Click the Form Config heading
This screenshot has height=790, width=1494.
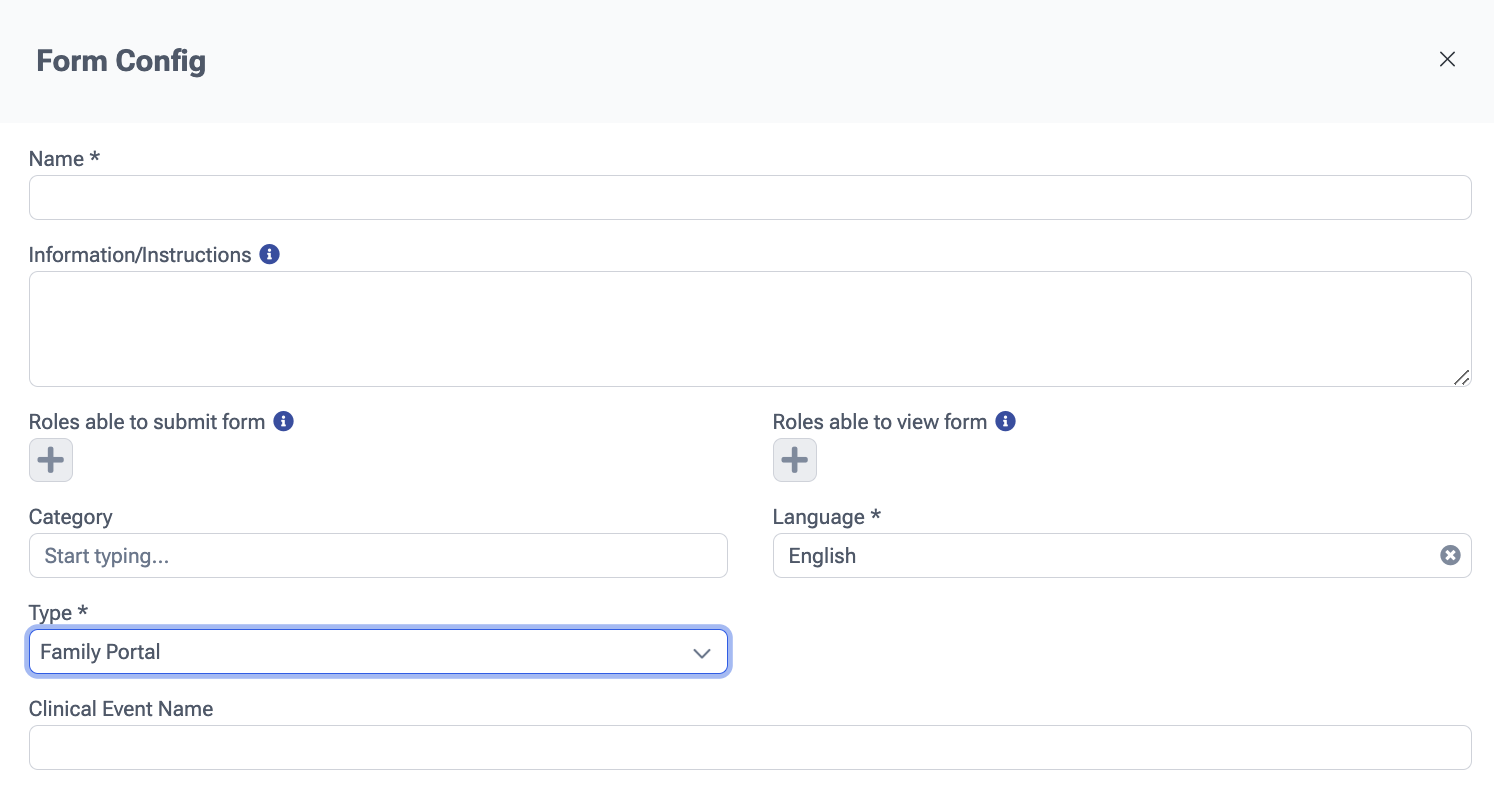pyautogui.click(x=121, y=61)
